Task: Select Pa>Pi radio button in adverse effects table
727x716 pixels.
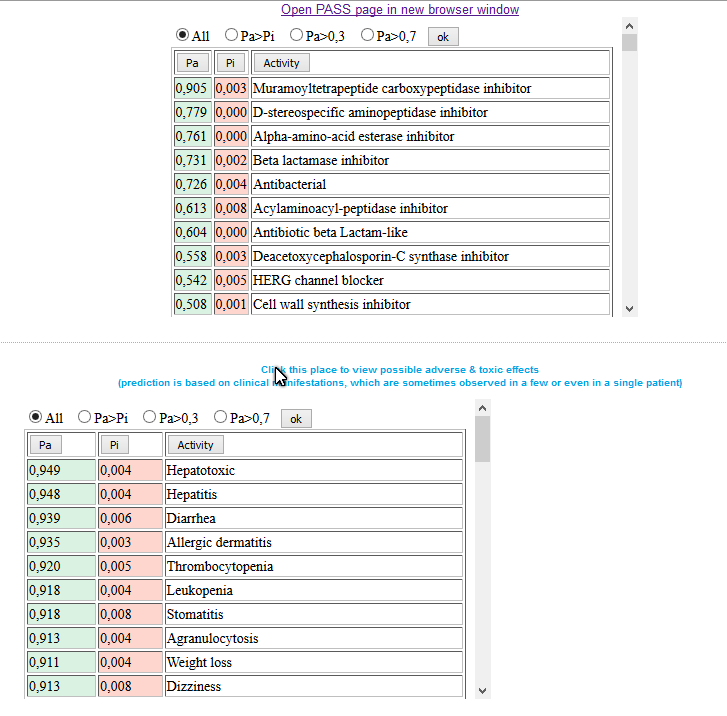Action: point(84,417)
